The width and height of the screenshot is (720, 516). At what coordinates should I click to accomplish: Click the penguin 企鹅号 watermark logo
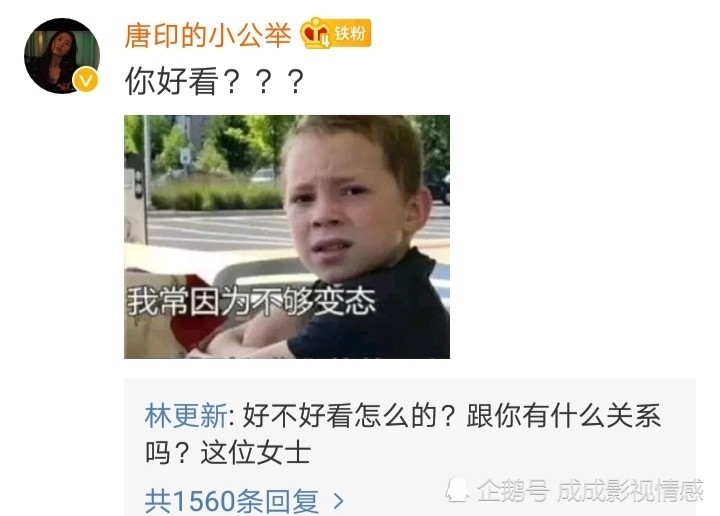pos(457,489)
